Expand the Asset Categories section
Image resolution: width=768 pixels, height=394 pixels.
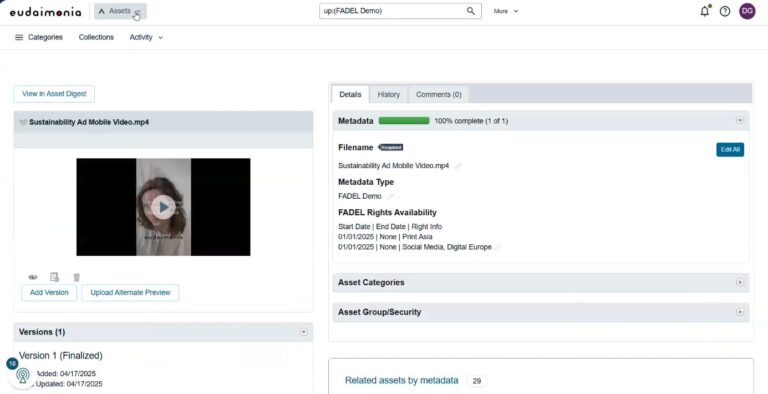click(740, 283)
